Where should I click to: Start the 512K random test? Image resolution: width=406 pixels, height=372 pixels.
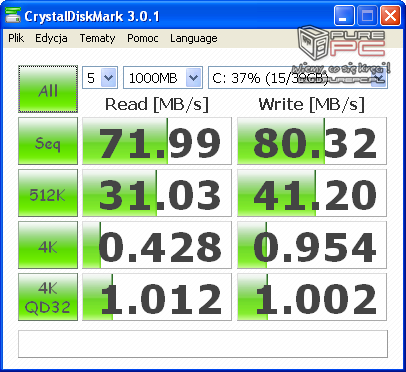click(x=48, y=193)
